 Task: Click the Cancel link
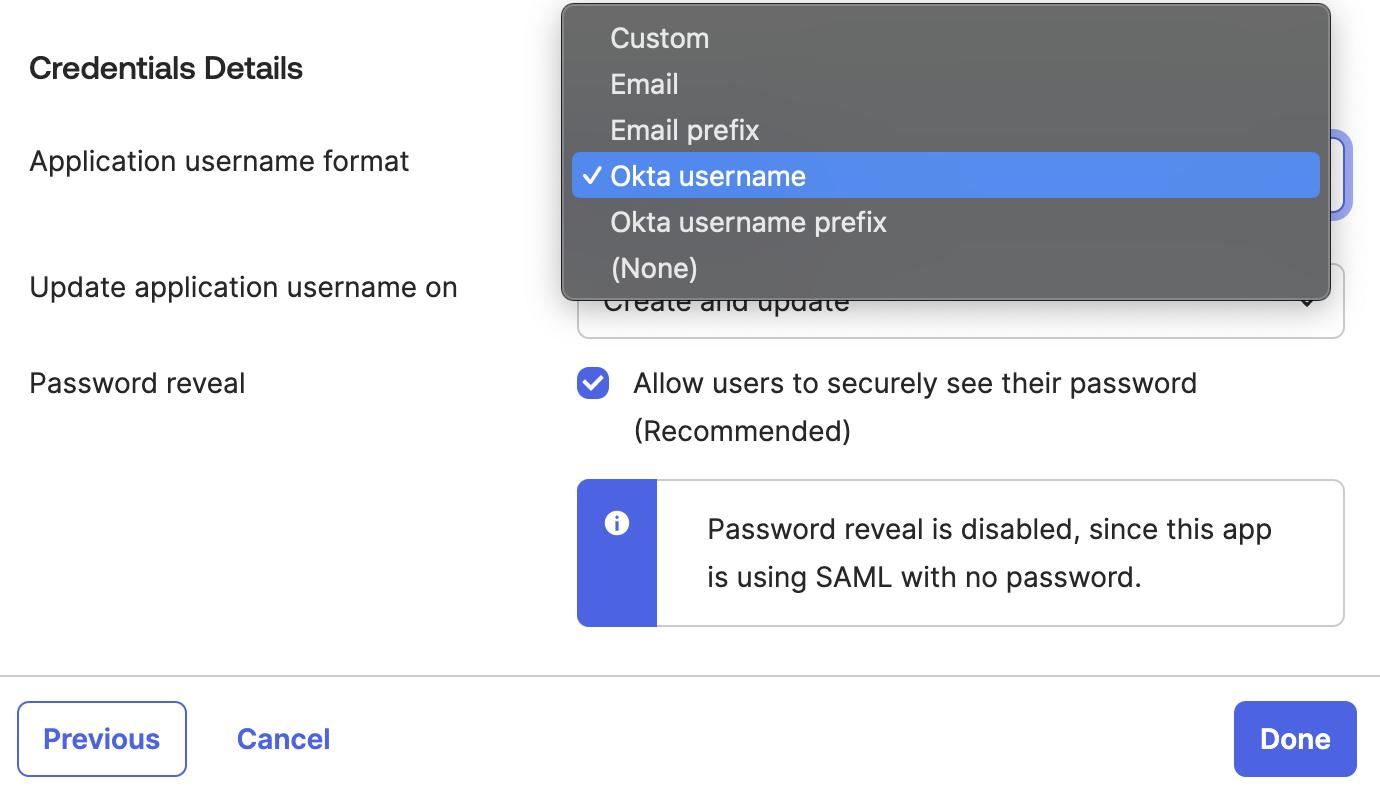[283, 739]
